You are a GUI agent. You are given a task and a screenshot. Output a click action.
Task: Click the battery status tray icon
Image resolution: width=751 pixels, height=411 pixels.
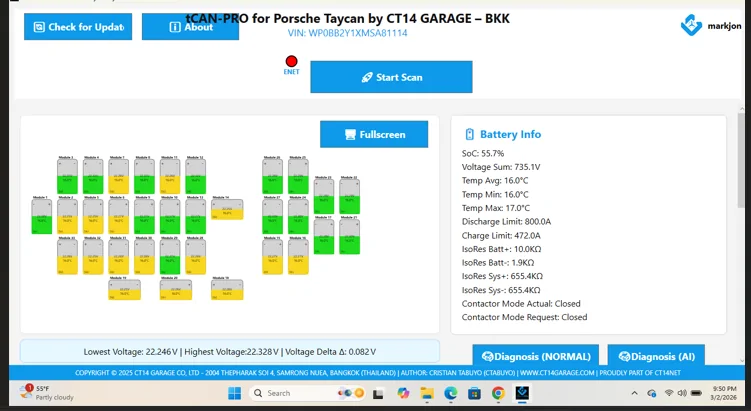coord(696,393)
